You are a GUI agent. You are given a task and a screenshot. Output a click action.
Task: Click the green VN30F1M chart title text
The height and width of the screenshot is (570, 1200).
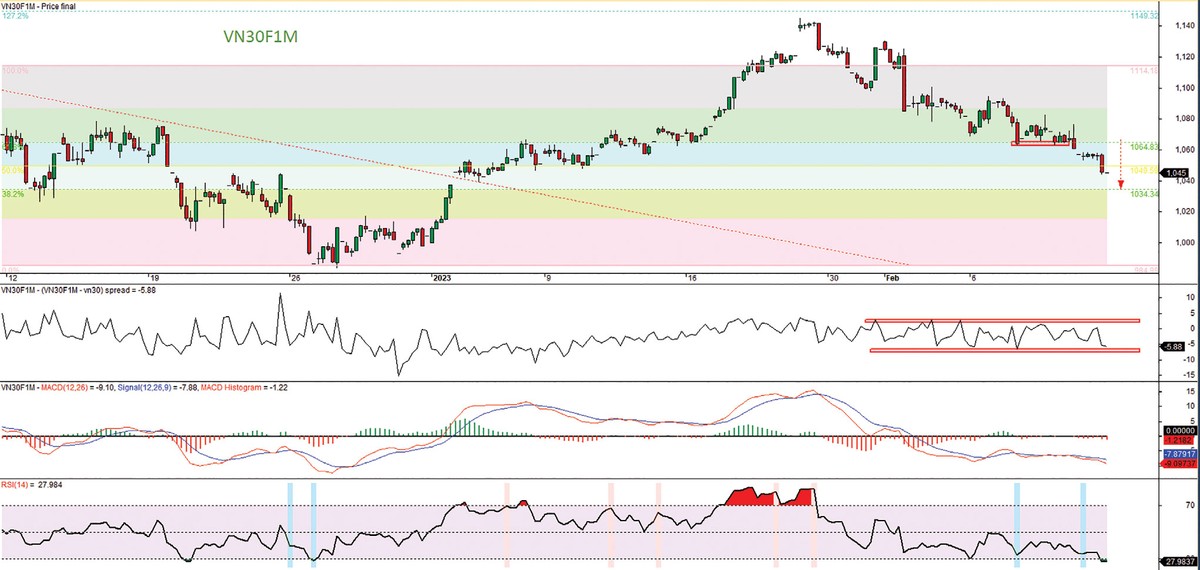coord(260,36)
